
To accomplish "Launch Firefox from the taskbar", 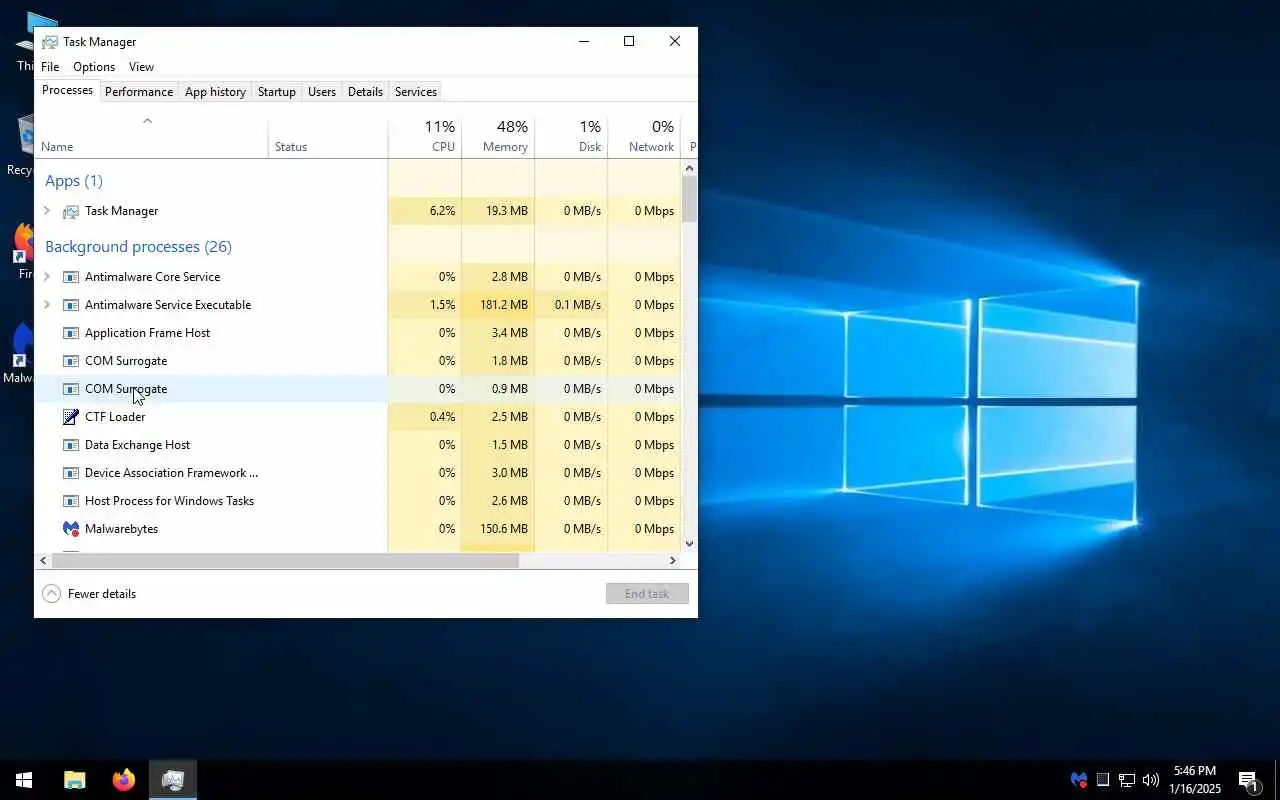I will pos(124,780).
